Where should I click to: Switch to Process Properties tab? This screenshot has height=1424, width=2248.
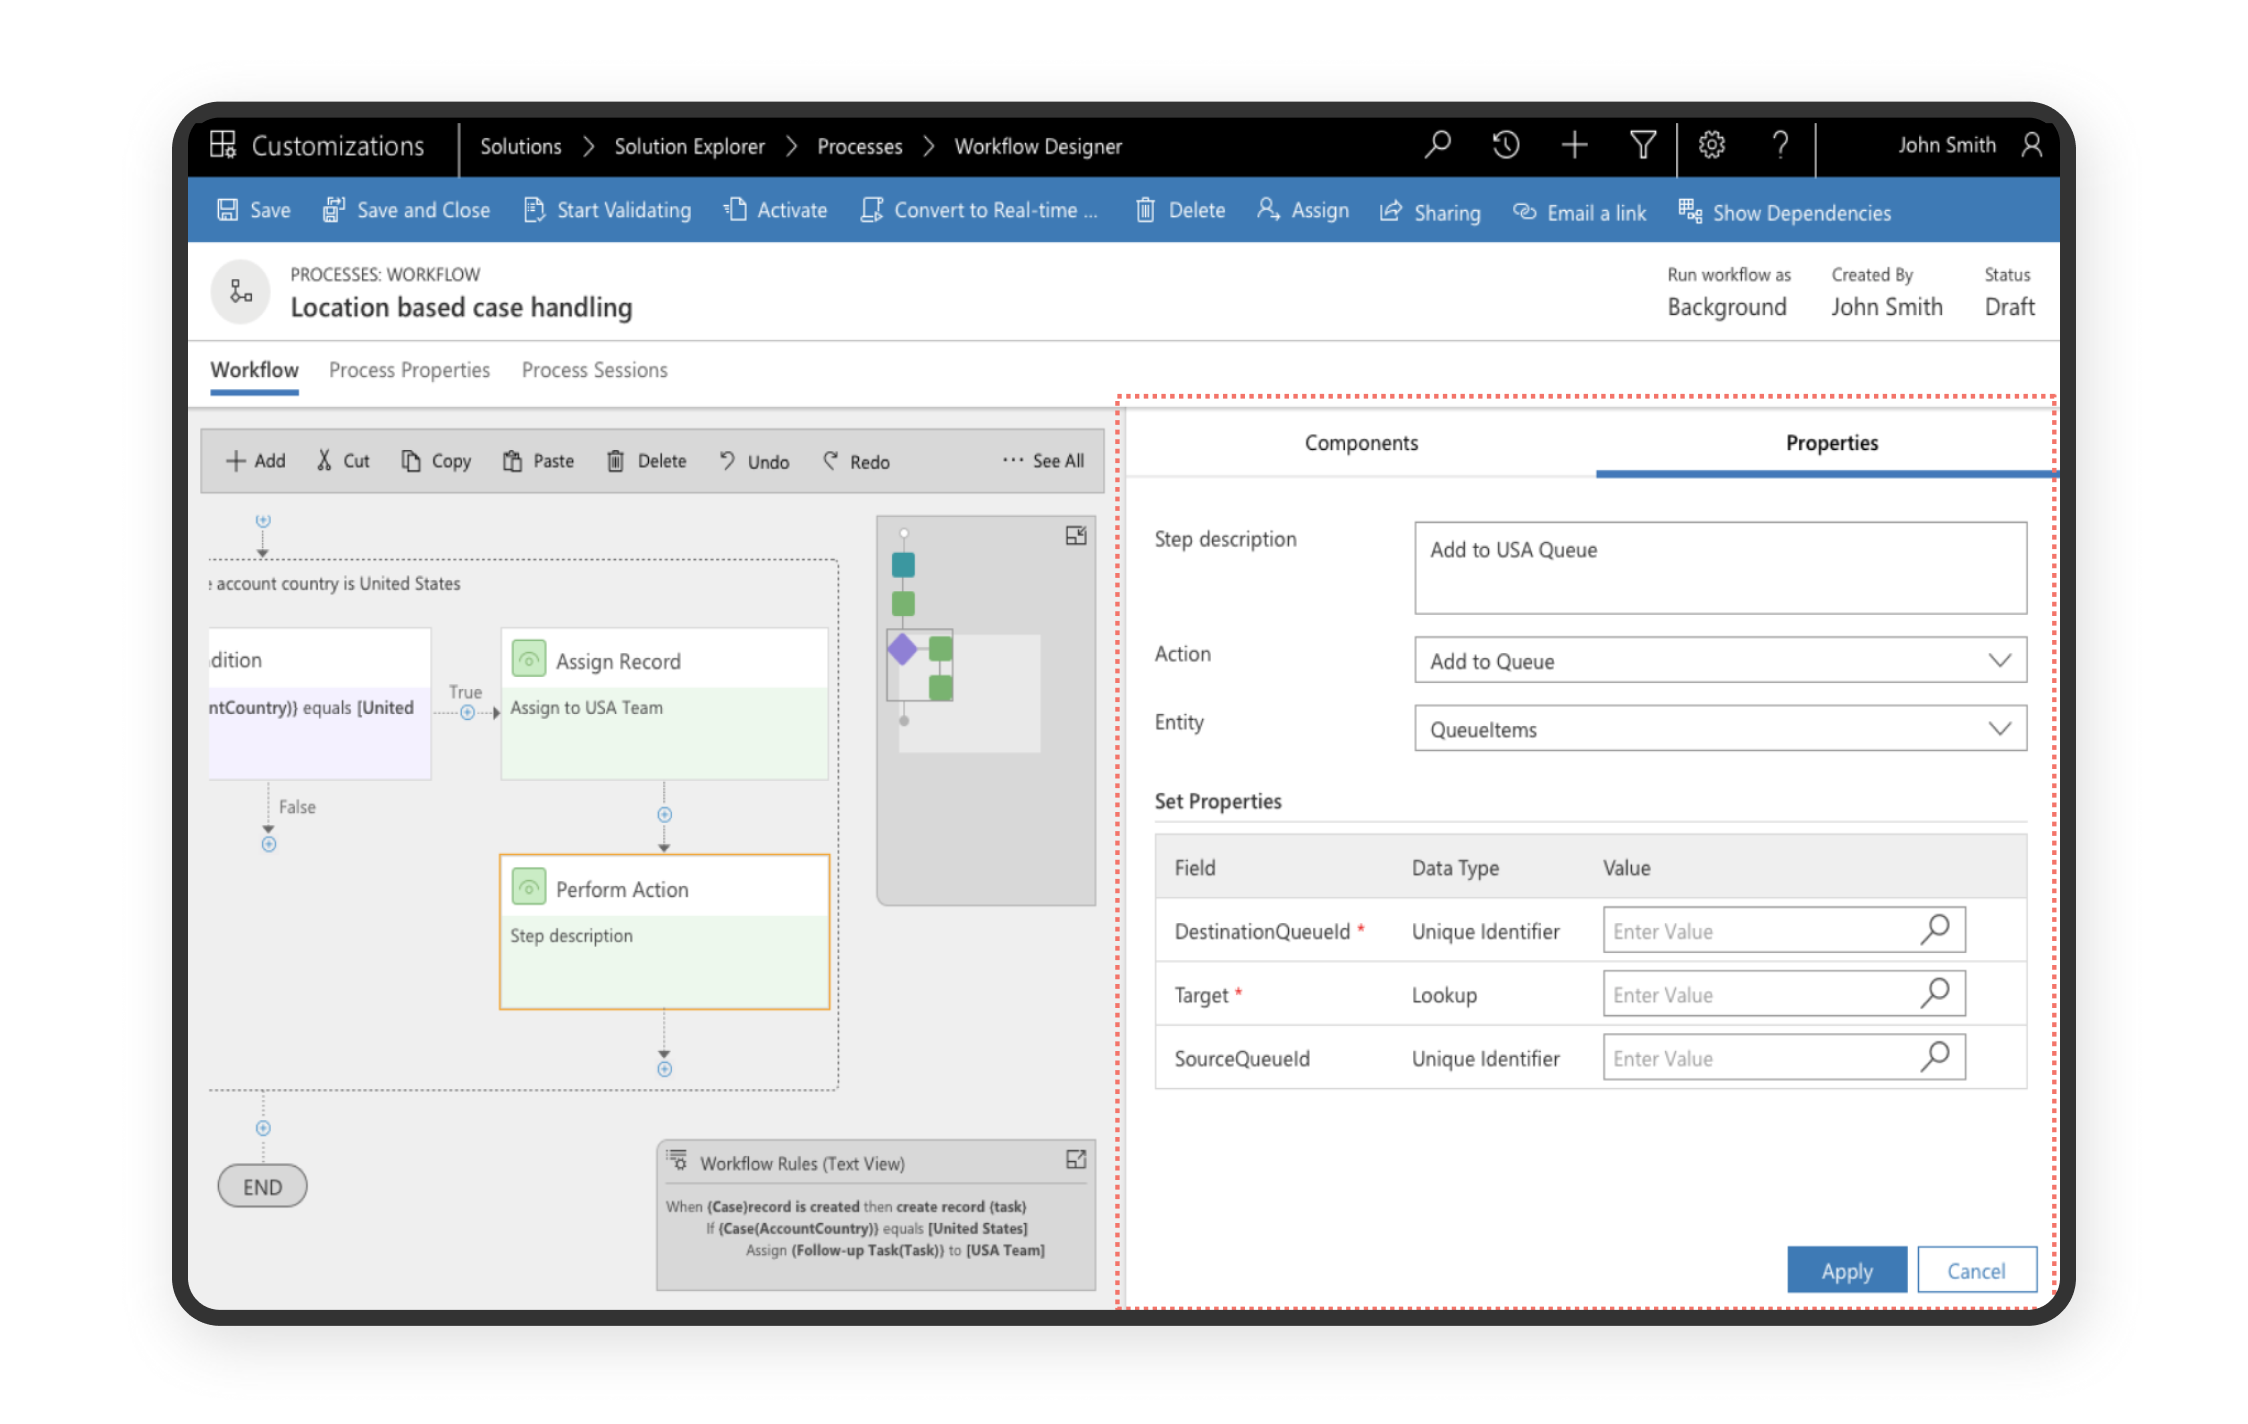(x=409, y=370)
